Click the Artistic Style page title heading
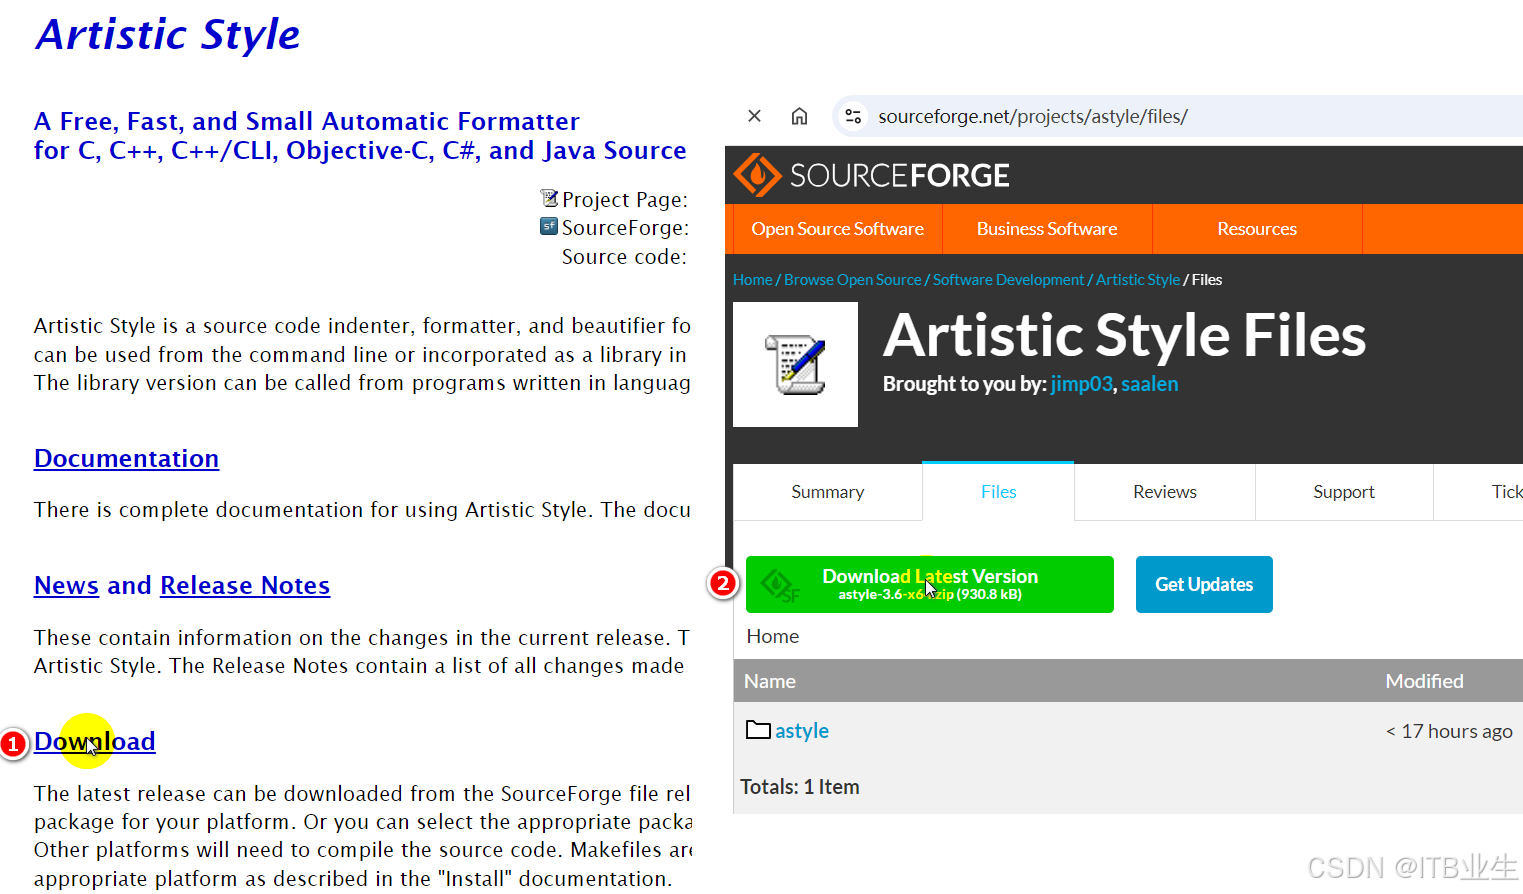Image resolution: width=1523 pixels, height=894 pixels. (168, 35)
